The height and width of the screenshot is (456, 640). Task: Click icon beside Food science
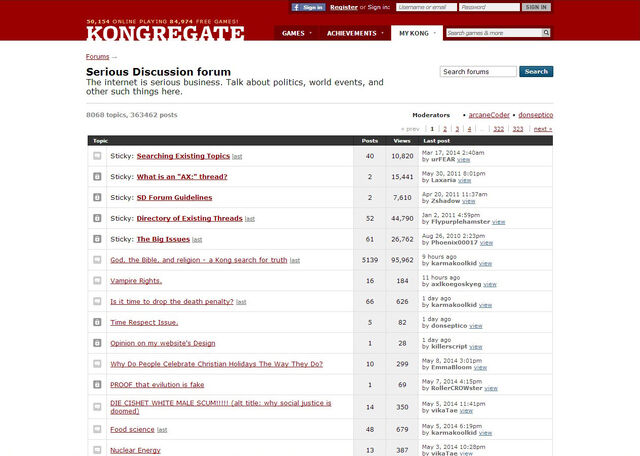point(97,429)
